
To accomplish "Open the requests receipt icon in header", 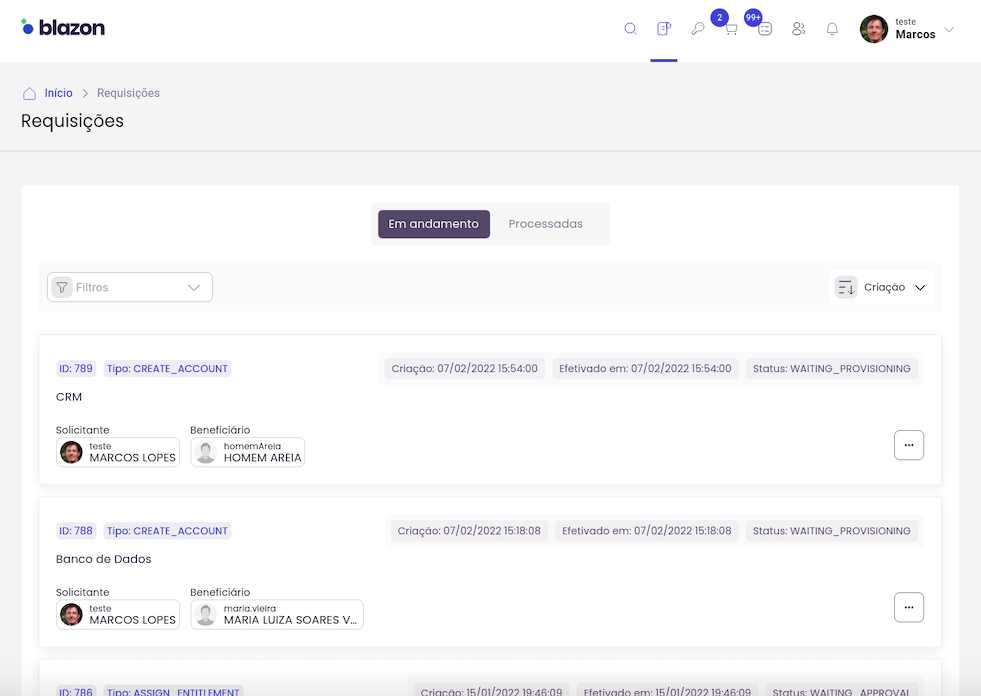I will tap(664, 29).
